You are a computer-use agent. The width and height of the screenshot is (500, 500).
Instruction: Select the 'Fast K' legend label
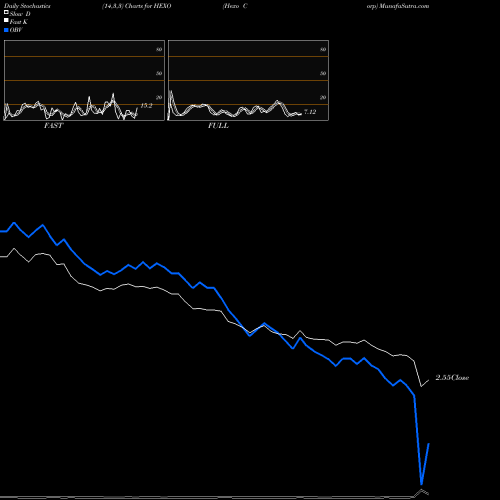tap(19, 22)
